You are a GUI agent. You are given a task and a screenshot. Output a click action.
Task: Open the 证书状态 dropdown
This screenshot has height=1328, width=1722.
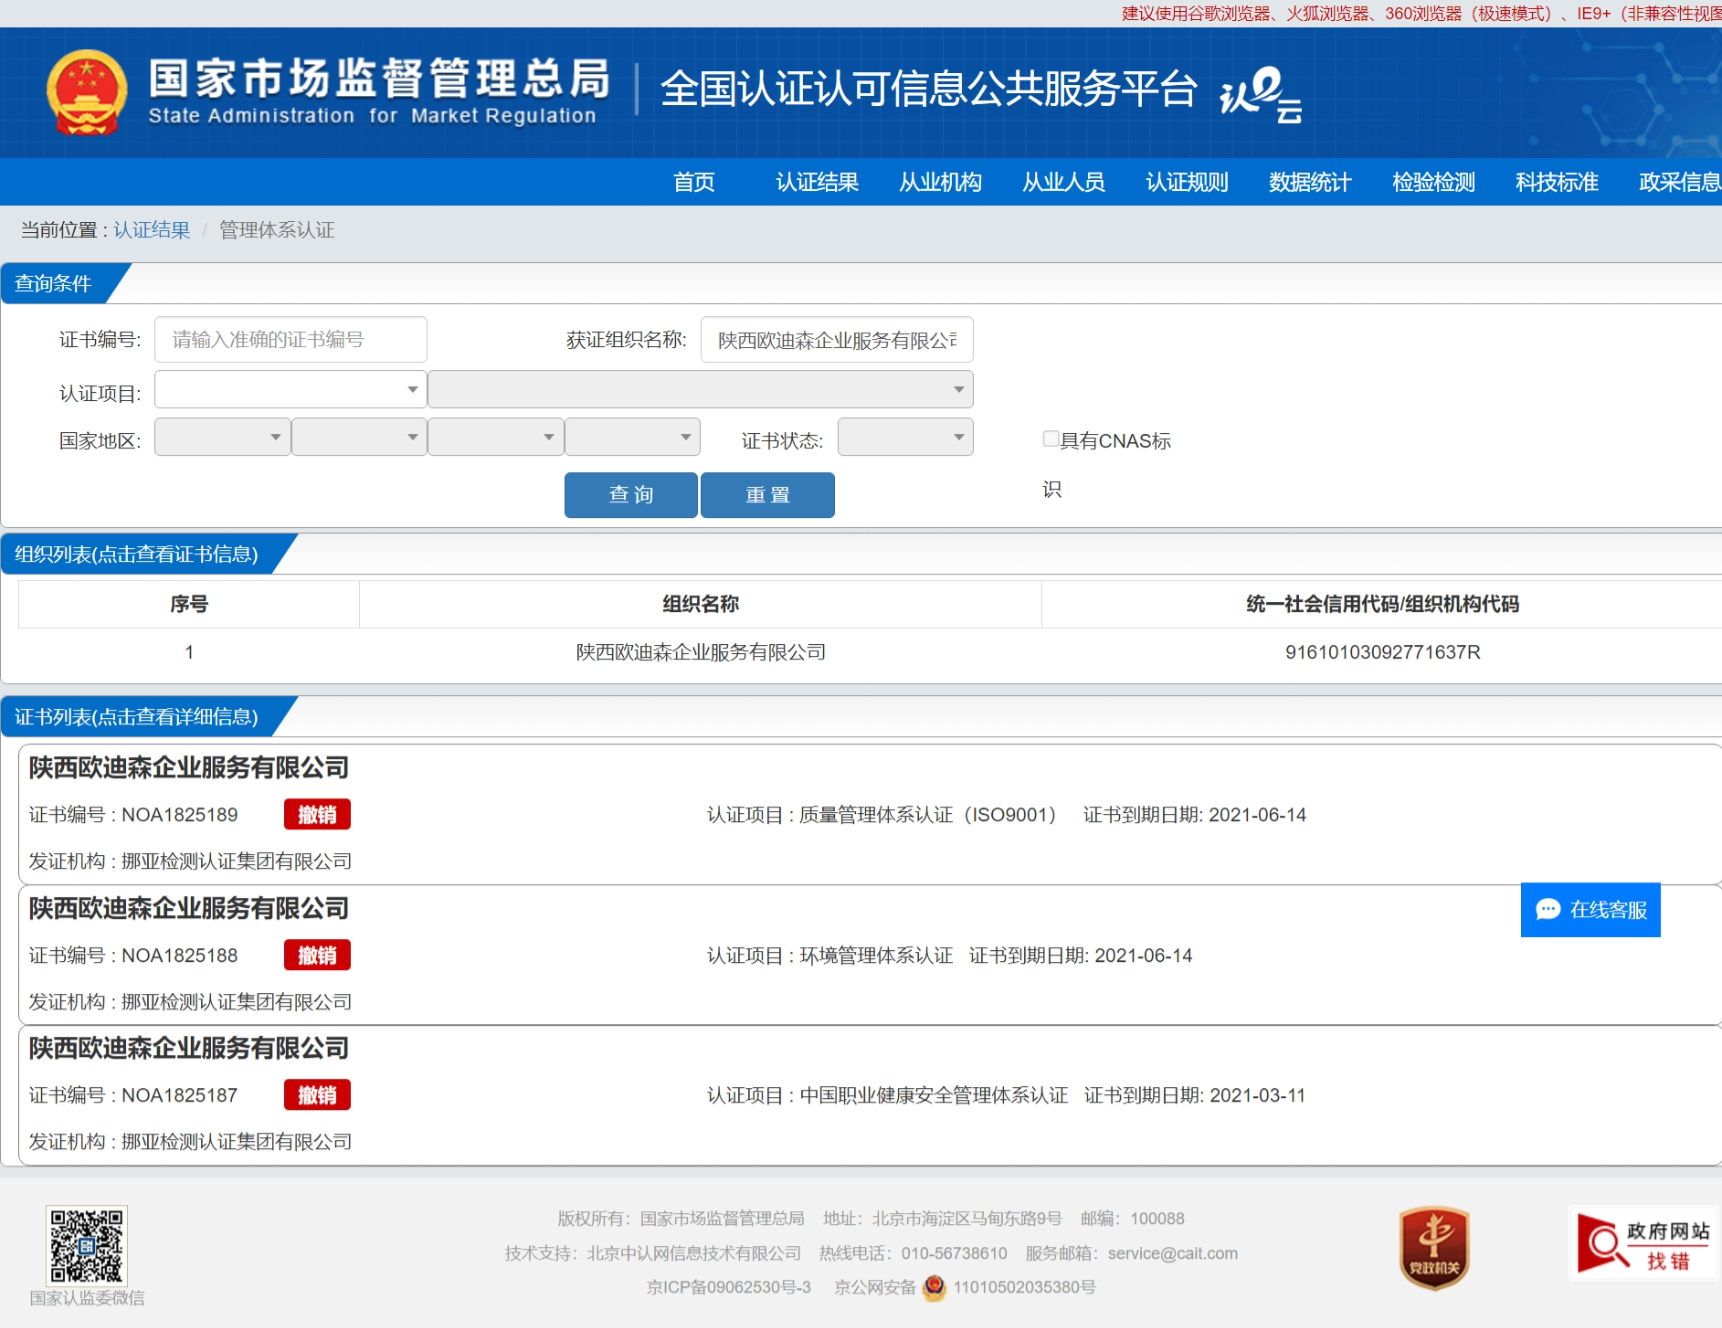coord(905,437)
